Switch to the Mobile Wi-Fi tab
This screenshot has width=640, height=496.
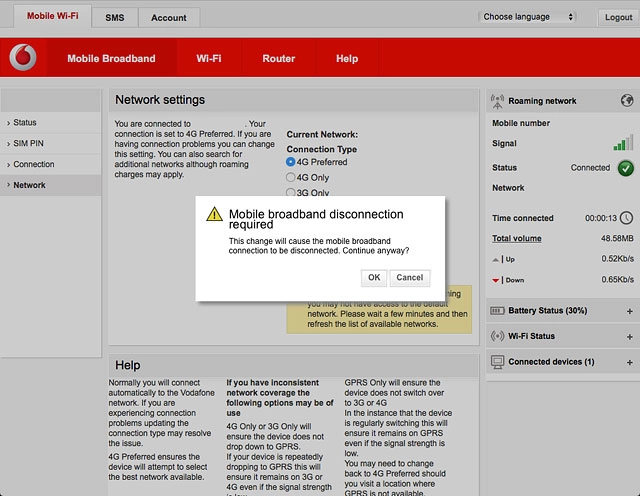(x=52, y=16)
